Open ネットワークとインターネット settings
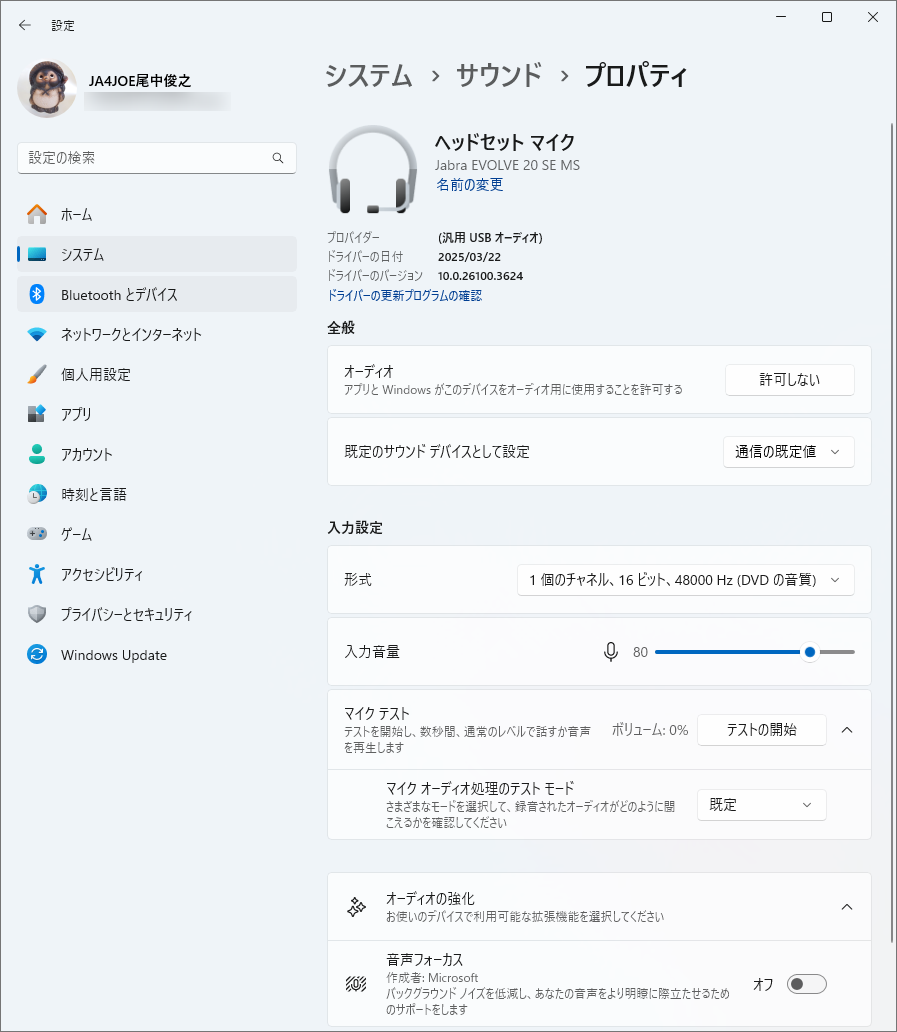Viewport: 897px width, 1032px height. [157, 334]
